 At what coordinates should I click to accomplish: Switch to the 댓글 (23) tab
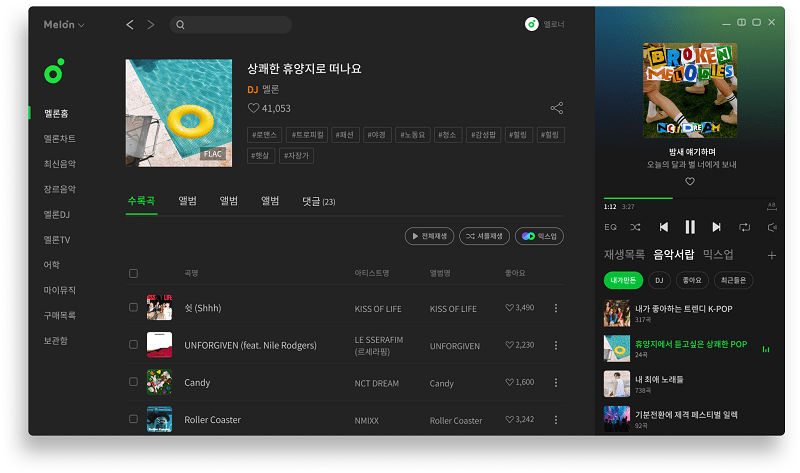coord(319,202)
